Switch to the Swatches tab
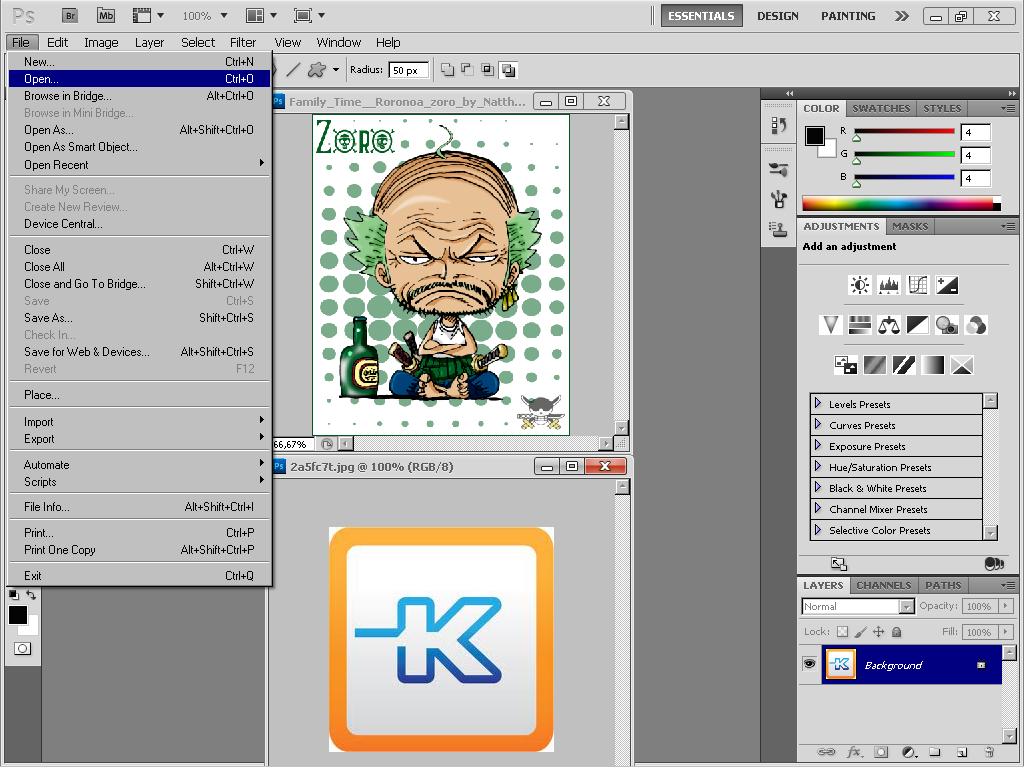This screenshot has height=768, width=1024. (880, 108)
